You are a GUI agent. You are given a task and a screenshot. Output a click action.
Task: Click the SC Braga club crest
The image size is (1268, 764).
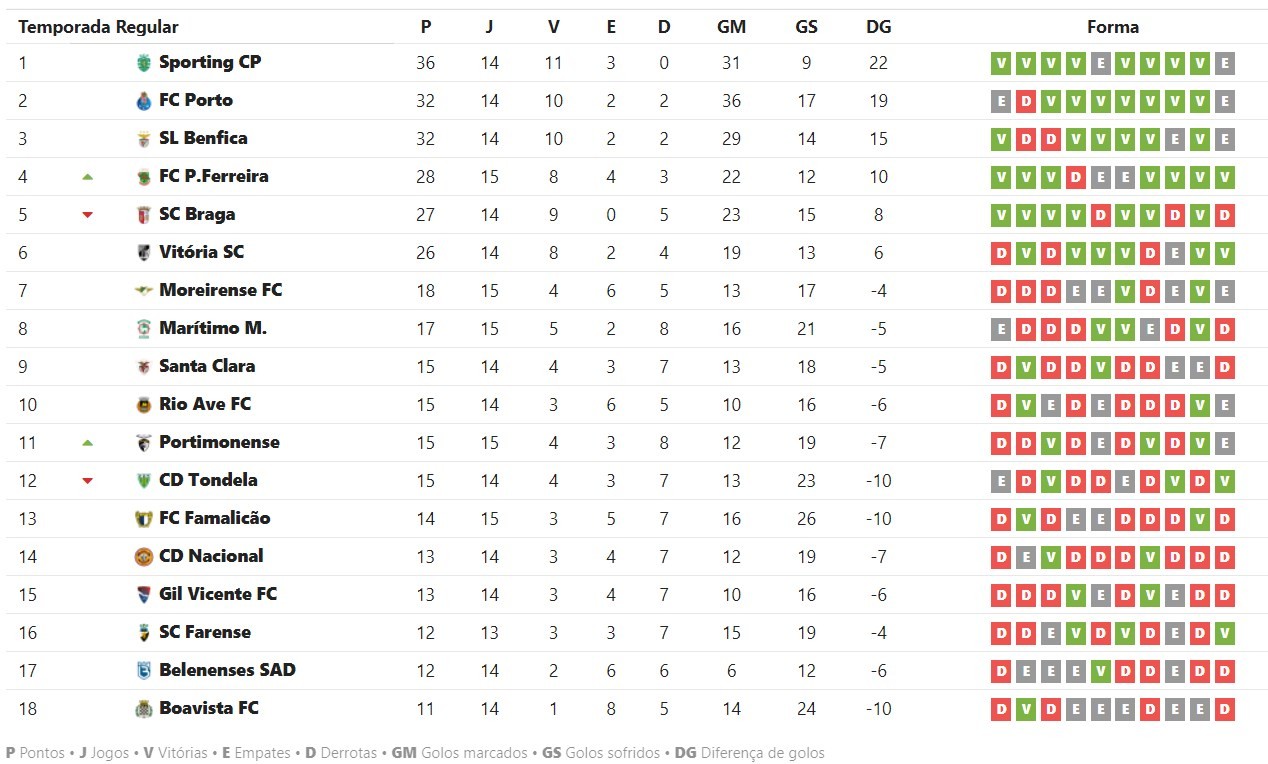143,215
